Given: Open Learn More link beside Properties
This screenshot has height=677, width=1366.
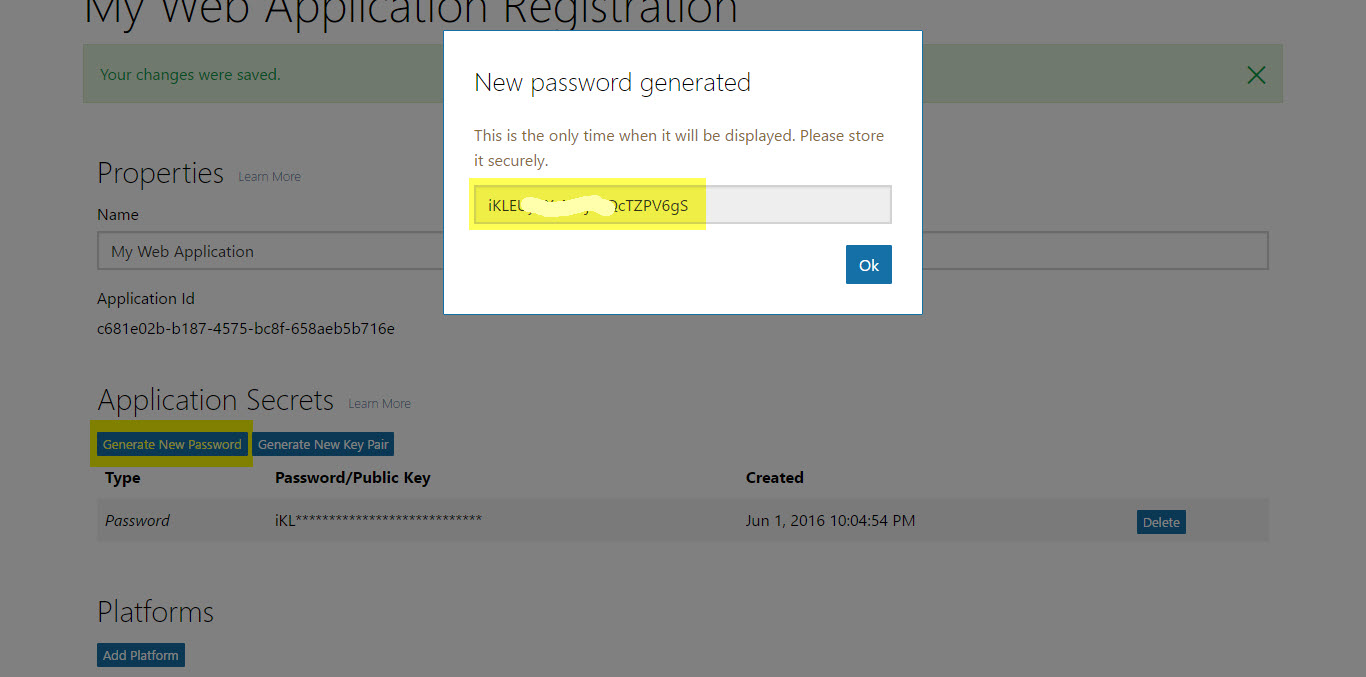Looking at the screenshot, I should tap(269, 177).
